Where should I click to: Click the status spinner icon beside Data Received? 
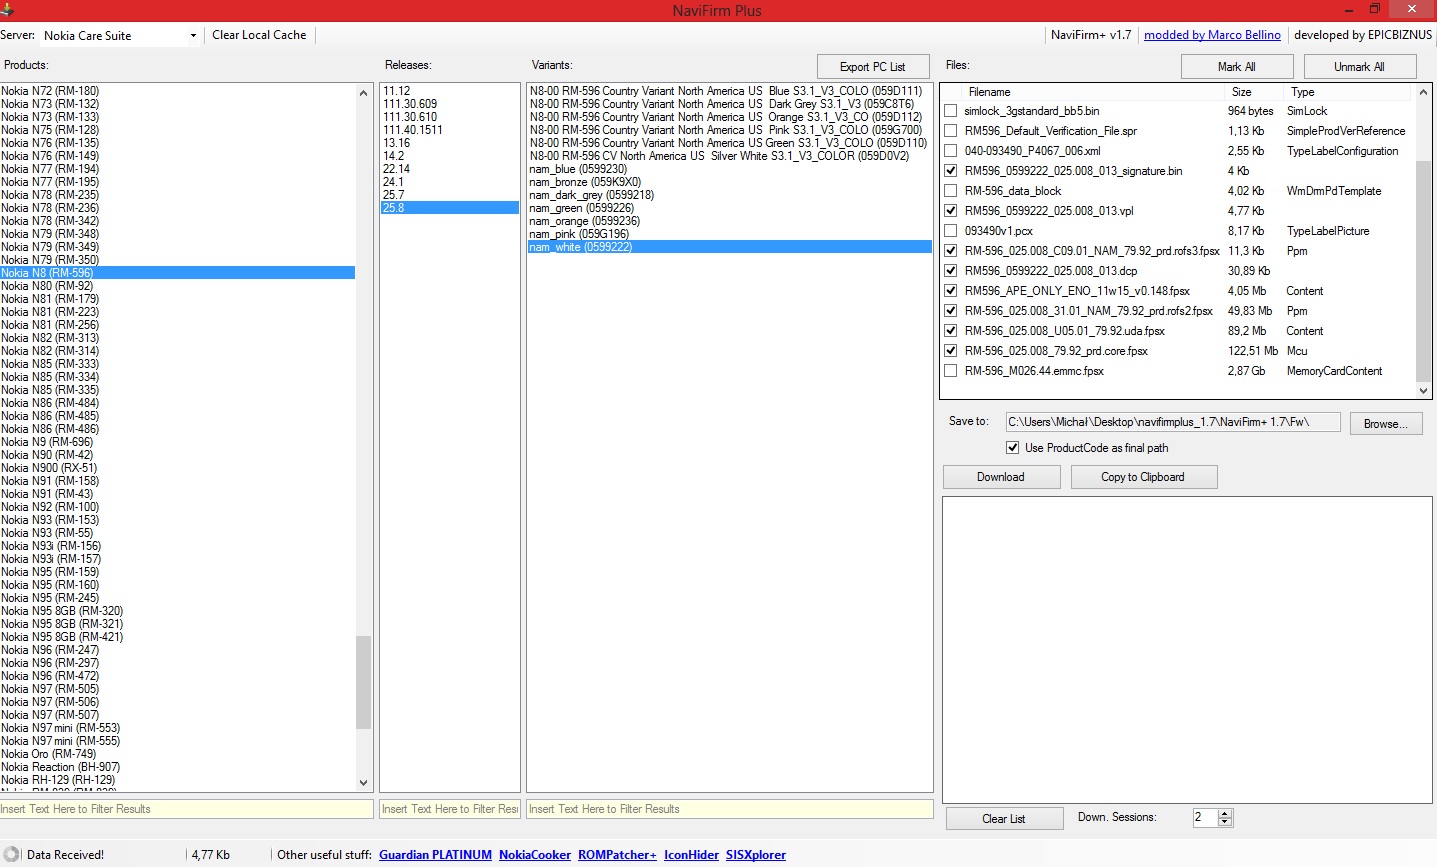coord(11,855)
